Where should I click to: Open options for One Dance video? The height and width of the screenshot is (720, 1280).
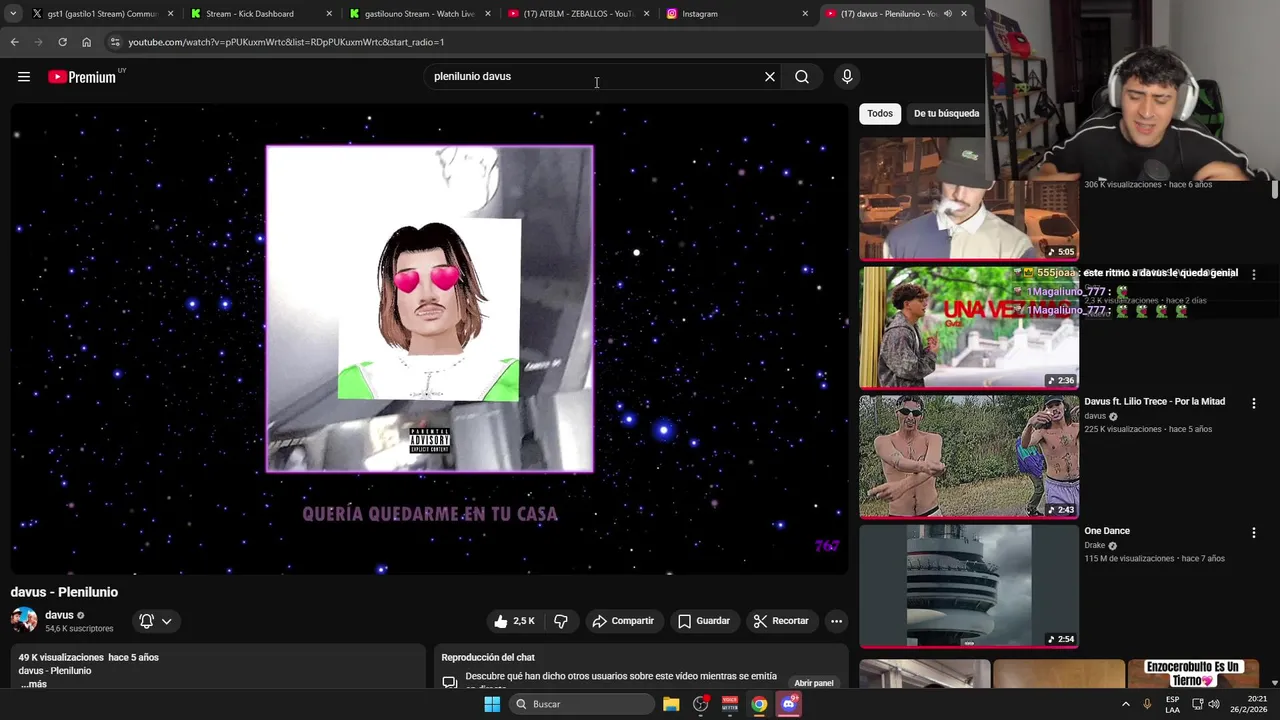click(x=1254, y=533)
